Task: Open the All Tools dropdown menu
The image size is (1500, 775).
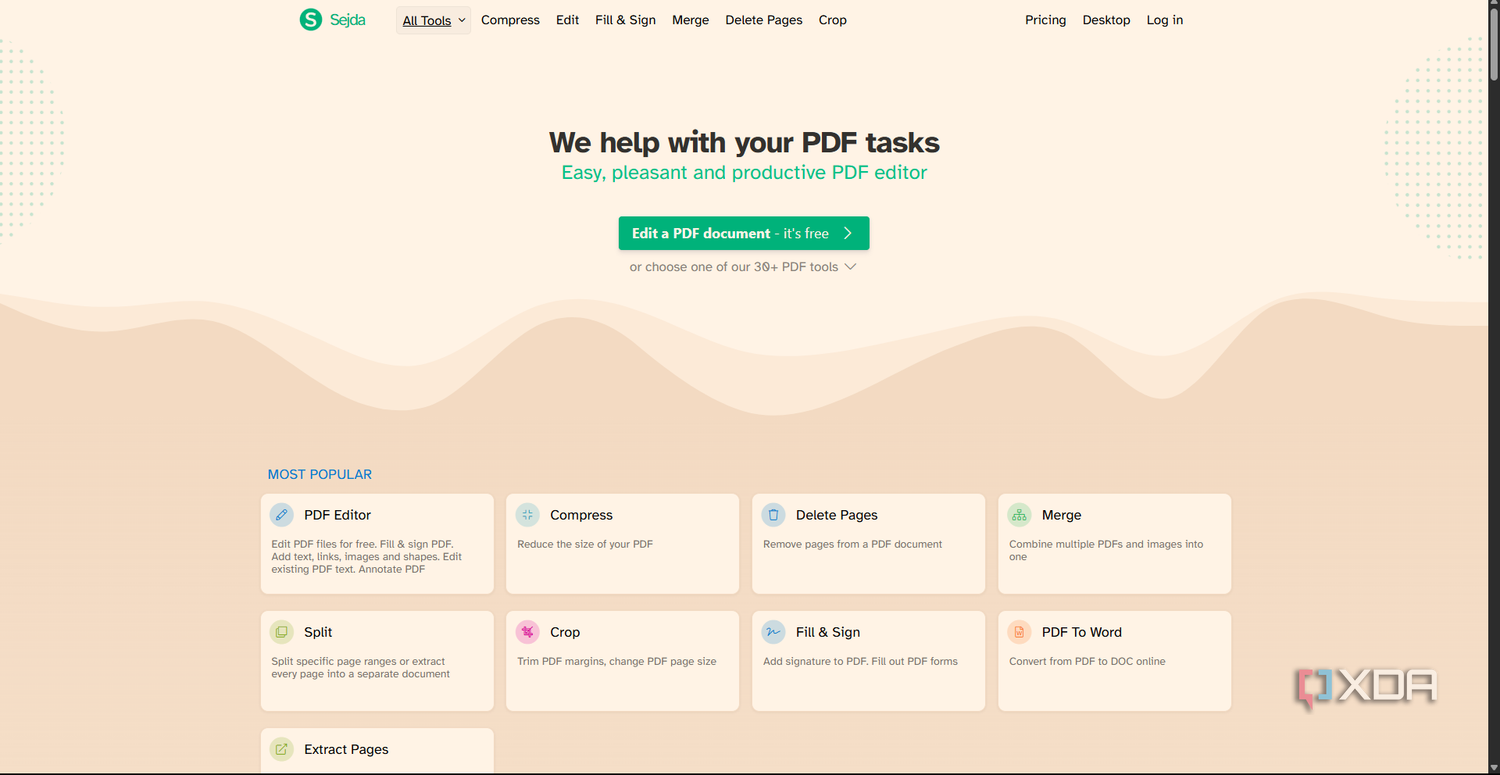Action: (x=434, y=20)
